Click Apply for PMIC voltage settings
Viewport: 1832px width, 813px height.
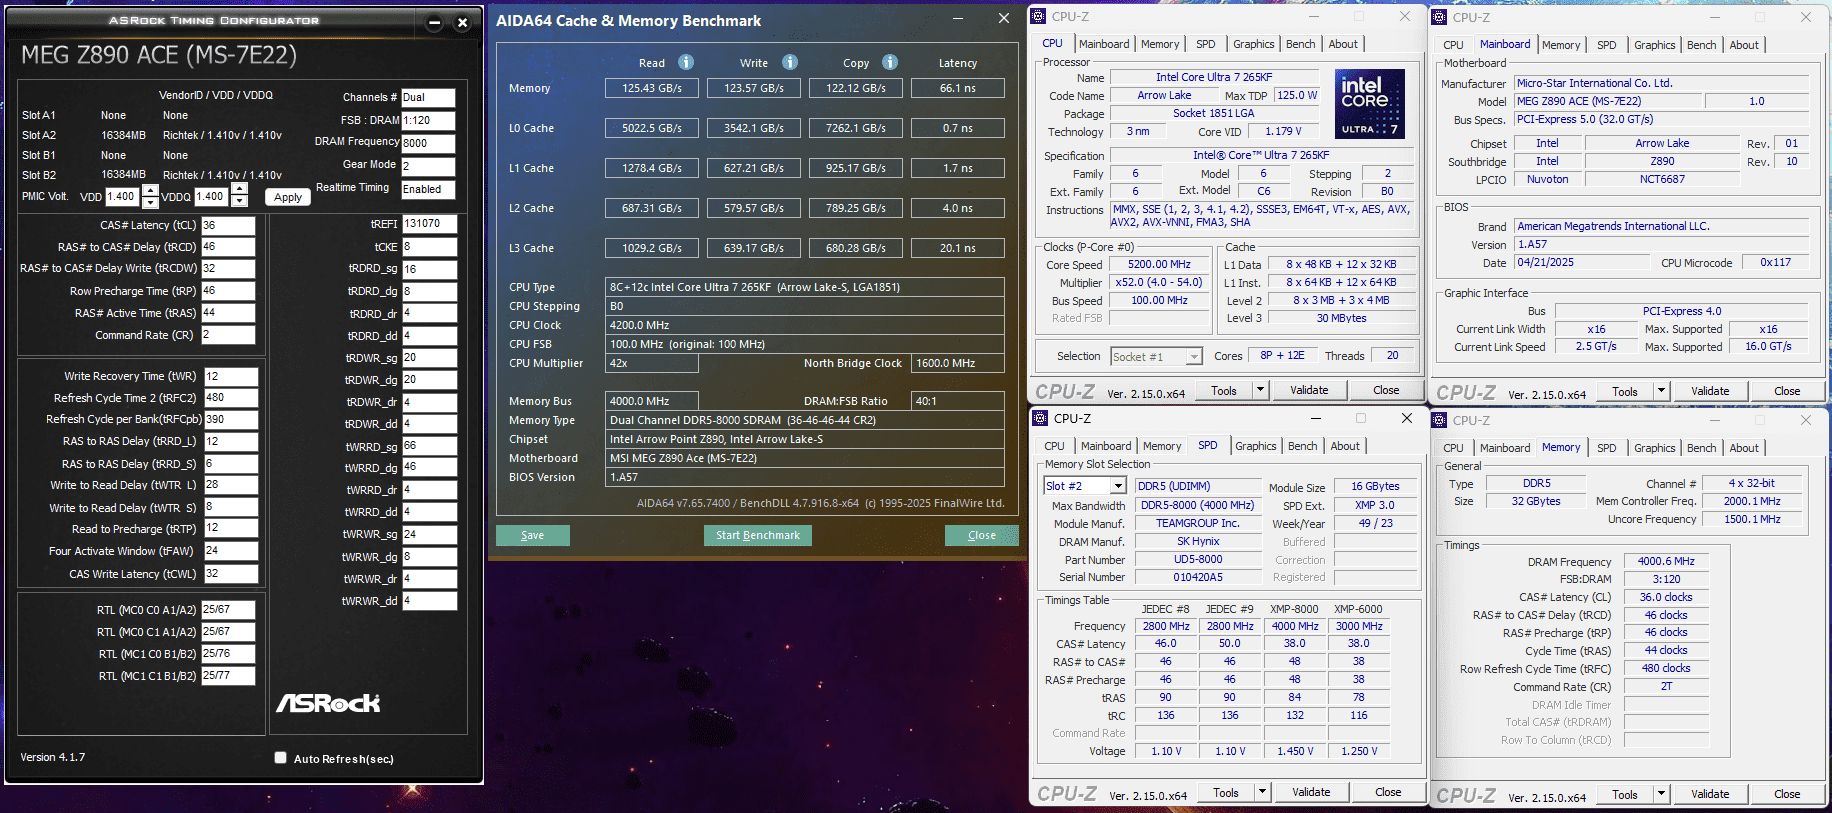(x=288, y=197)
